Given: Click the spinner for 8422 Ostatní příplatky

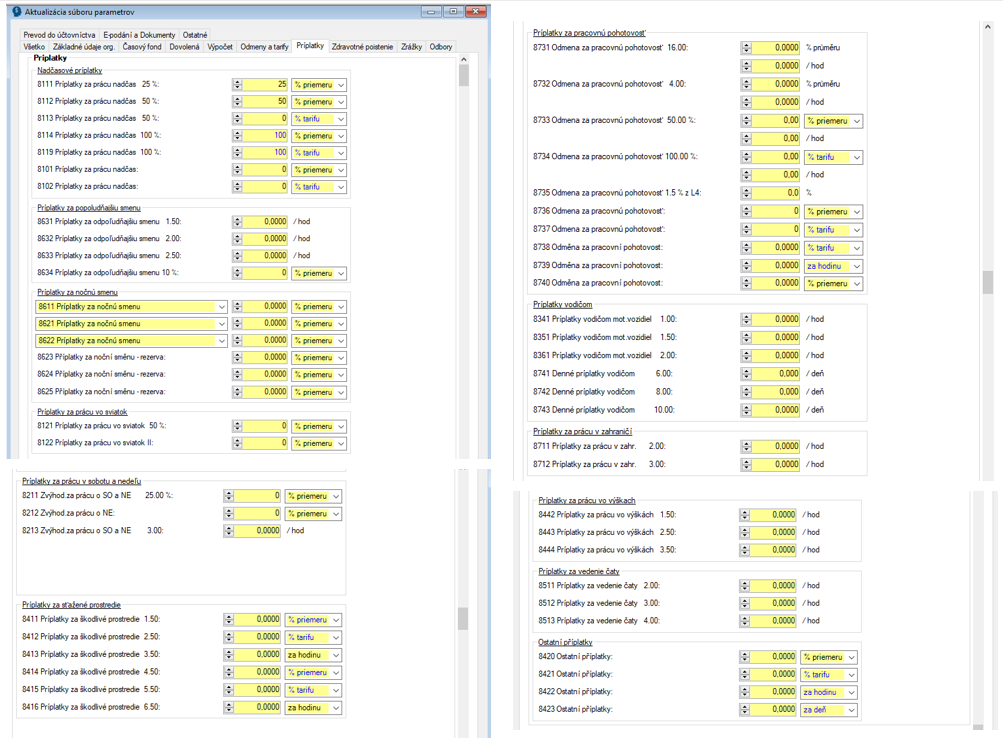Looking at the screenshot, I should [745, 692].
